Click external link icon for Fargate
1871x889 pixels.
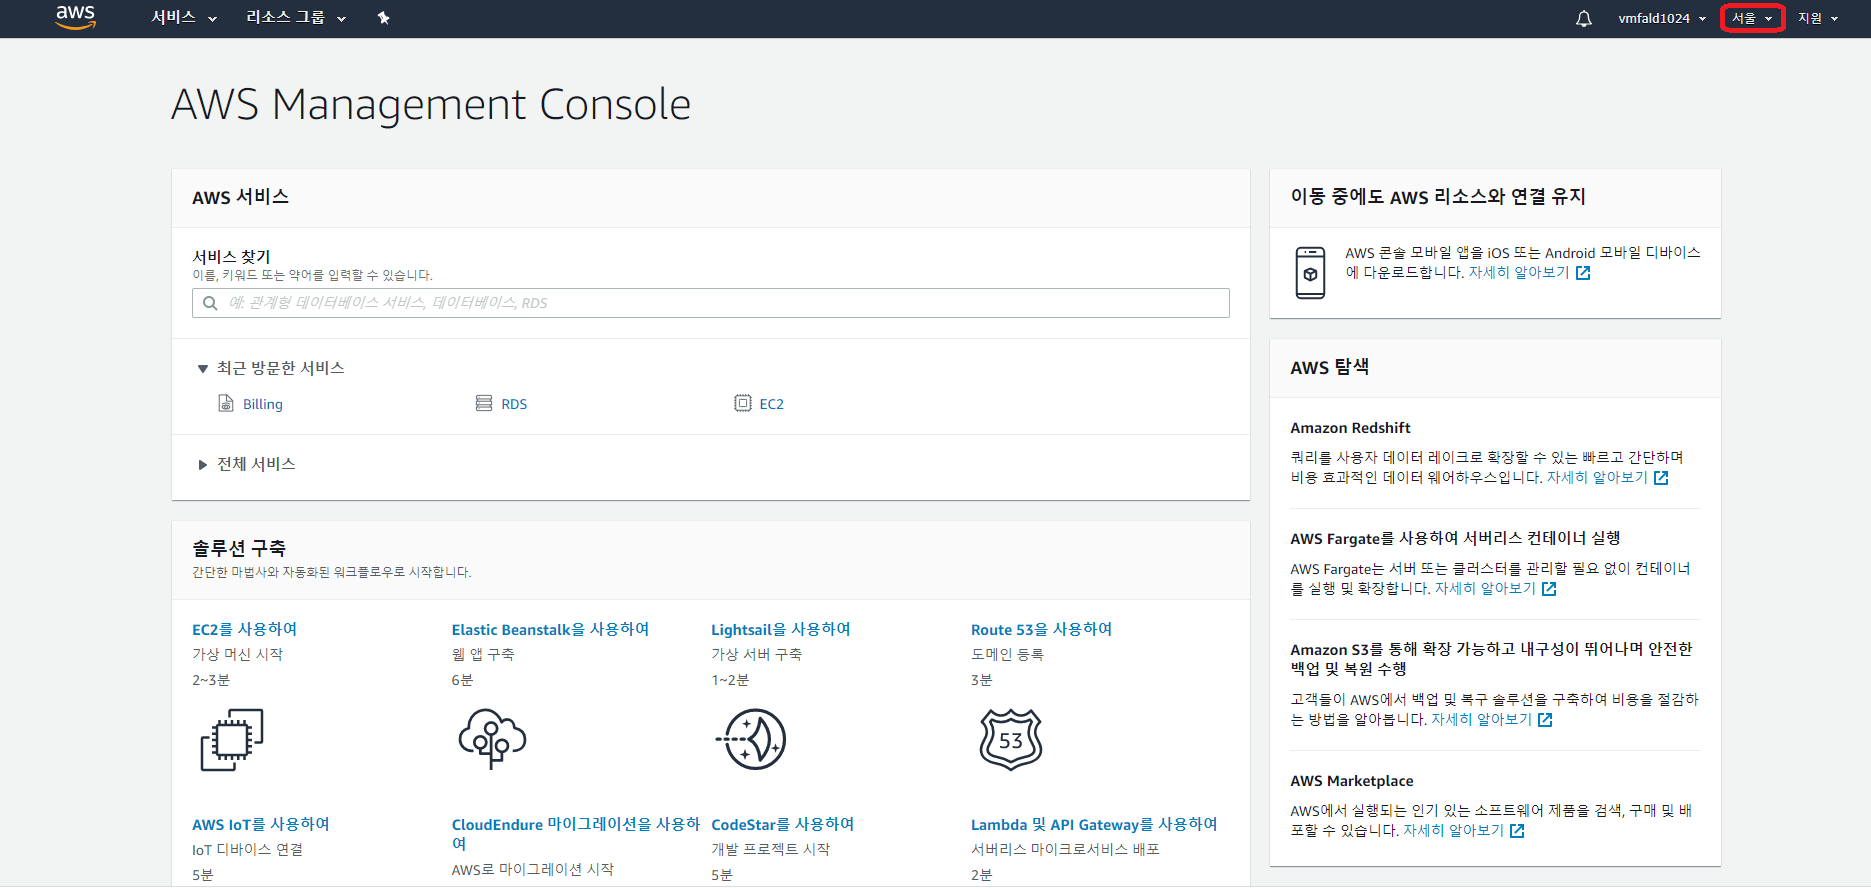point(1549,589)
